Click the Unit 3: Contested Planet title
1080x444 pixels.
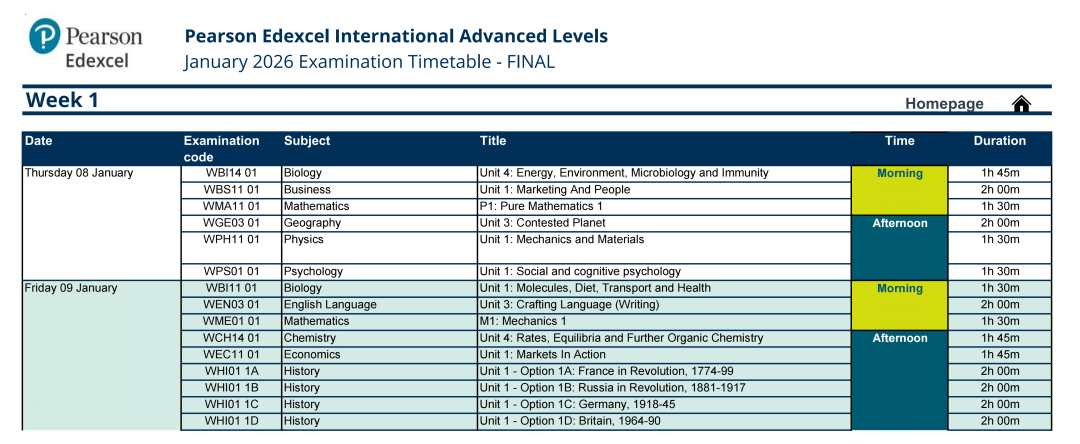coord(542,223)
